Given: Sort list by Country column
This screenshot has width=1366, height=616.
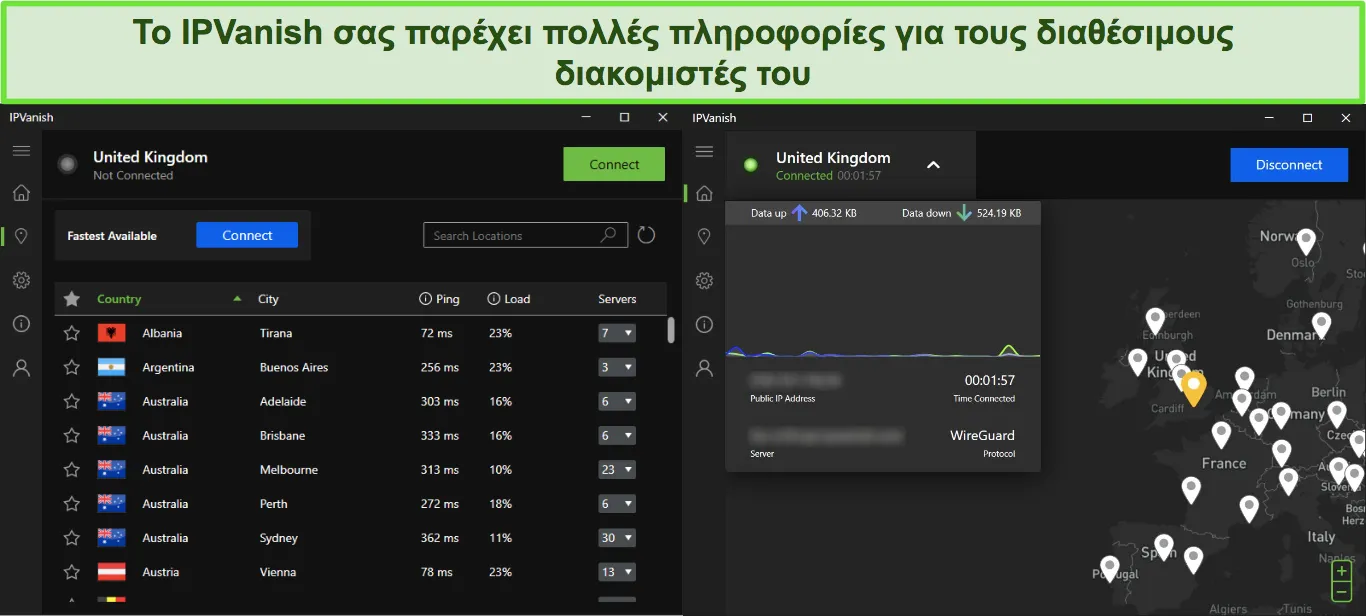Looking at the screenshot, I should tap(119, 299).
